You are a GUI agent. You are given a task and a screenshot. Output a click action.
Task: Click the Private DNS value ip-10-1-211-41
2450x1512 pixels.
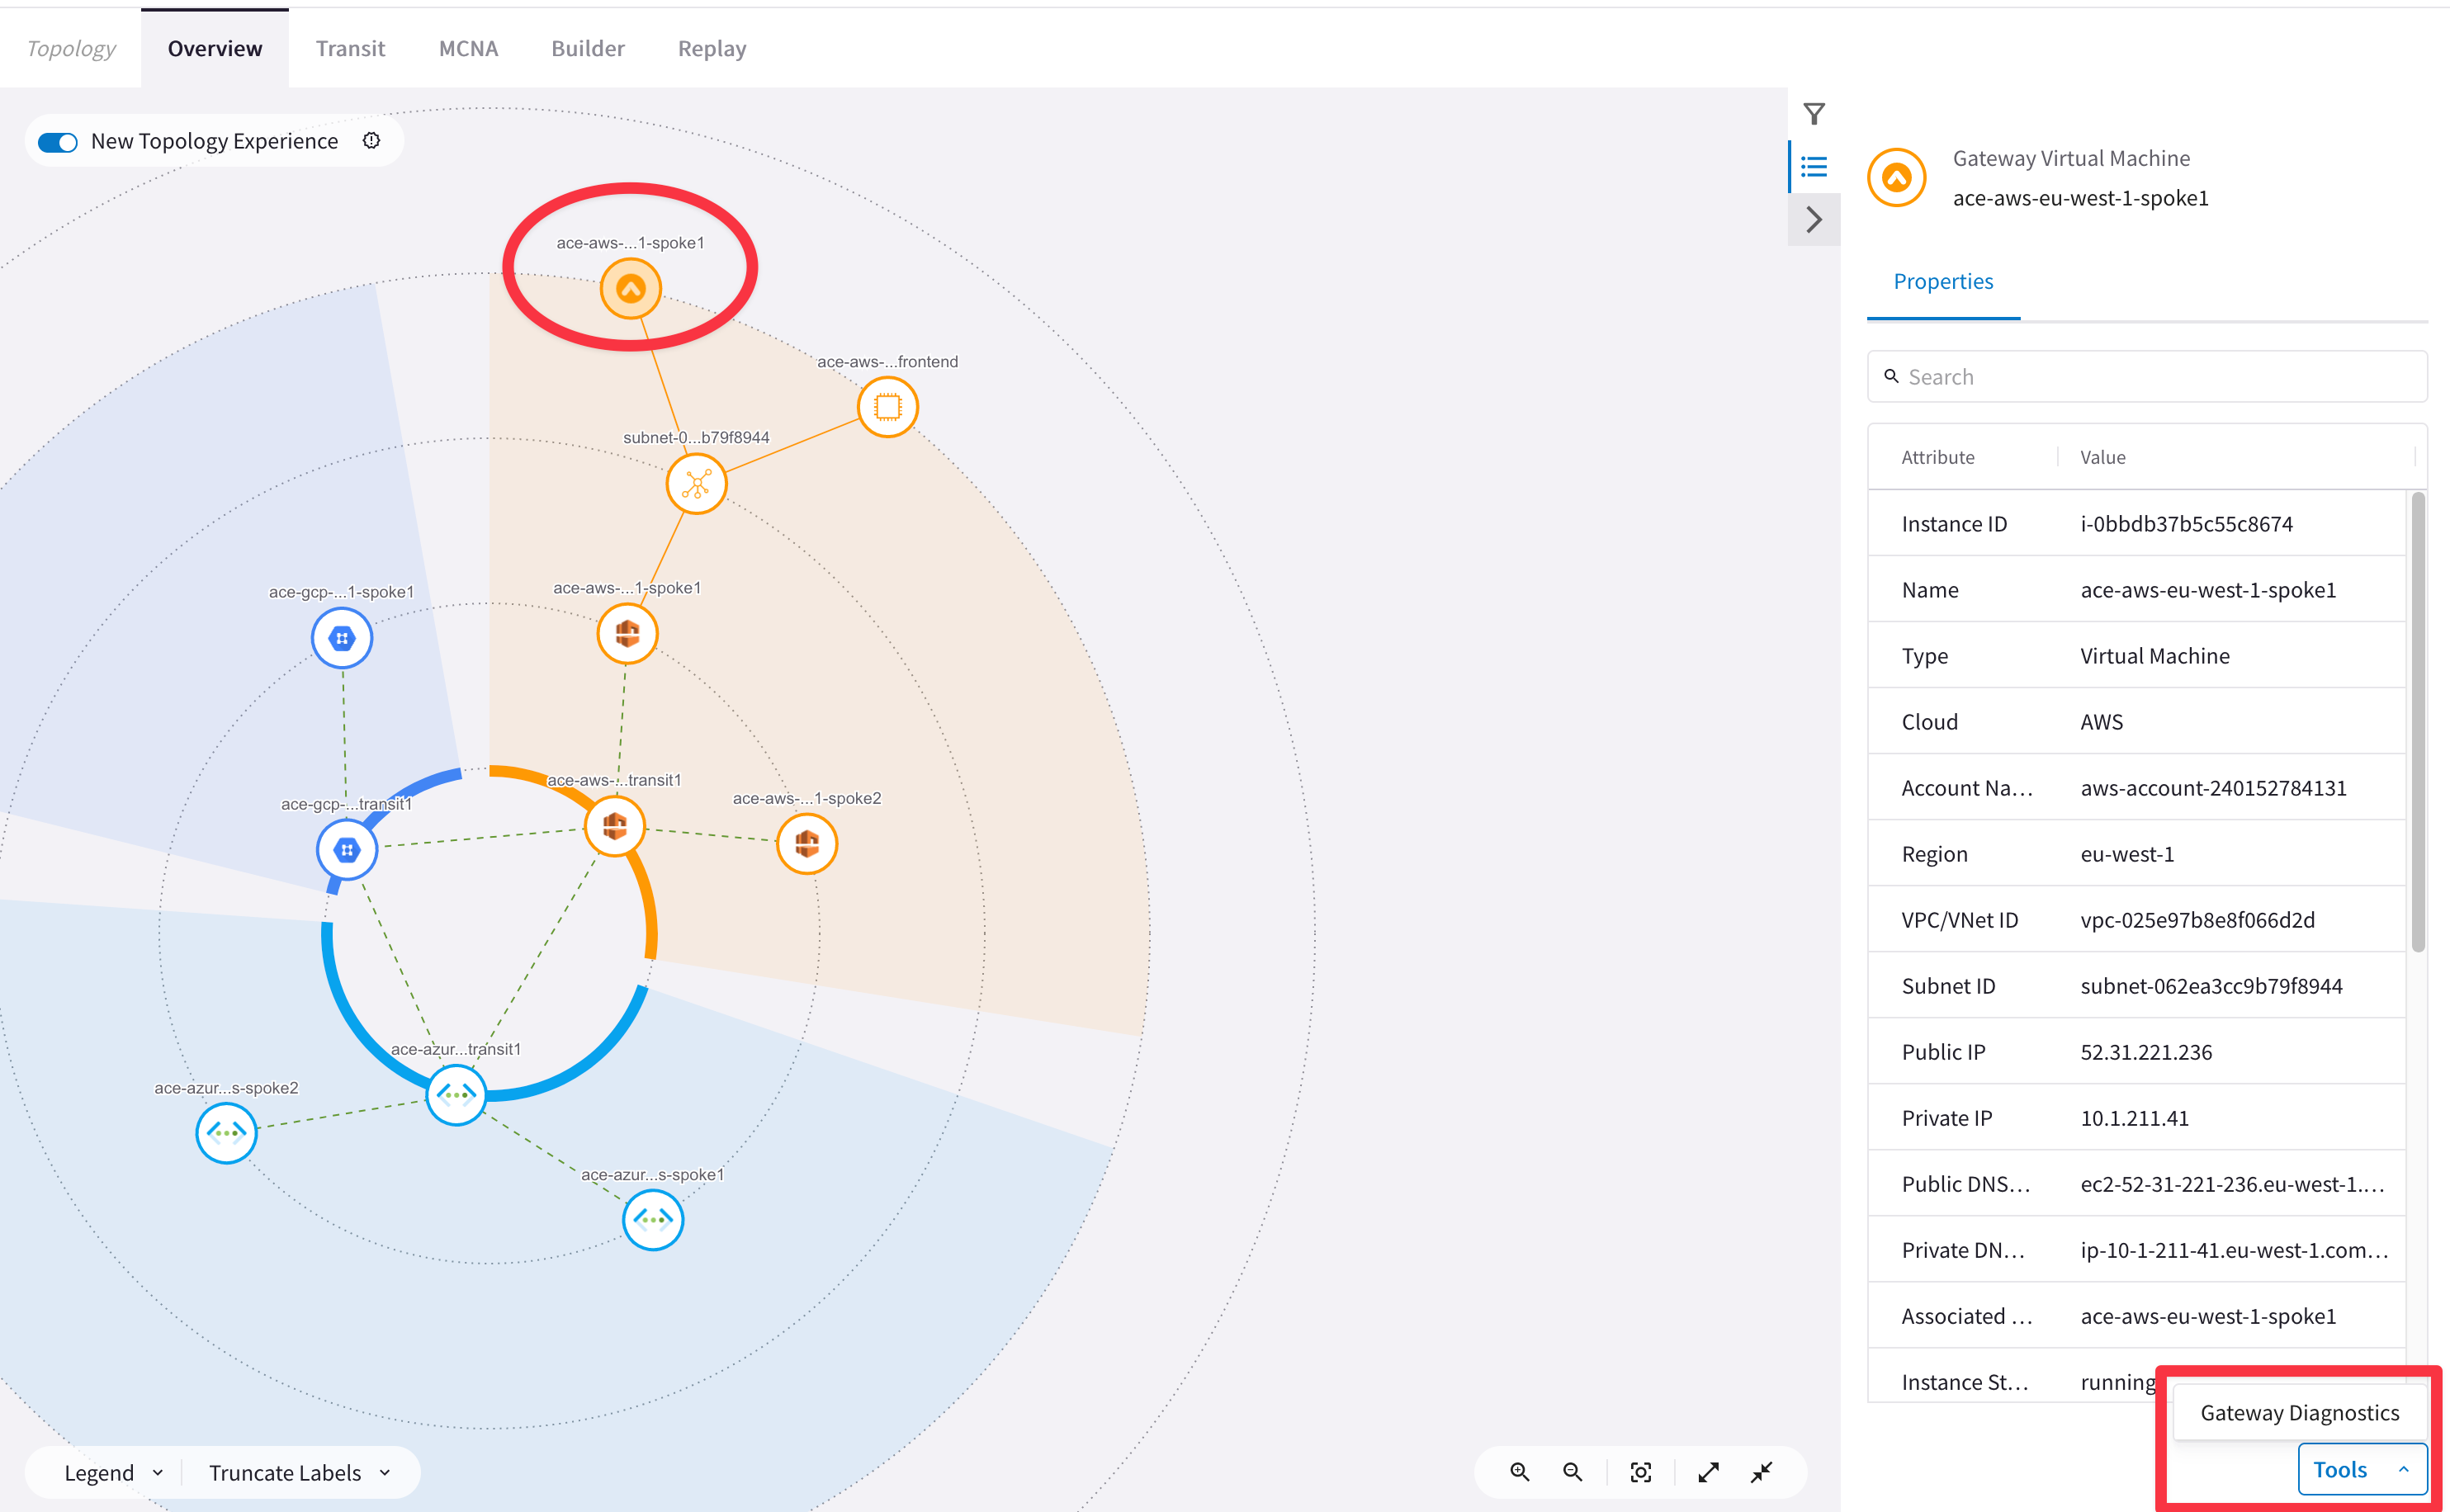(x=2234, y=1250)
